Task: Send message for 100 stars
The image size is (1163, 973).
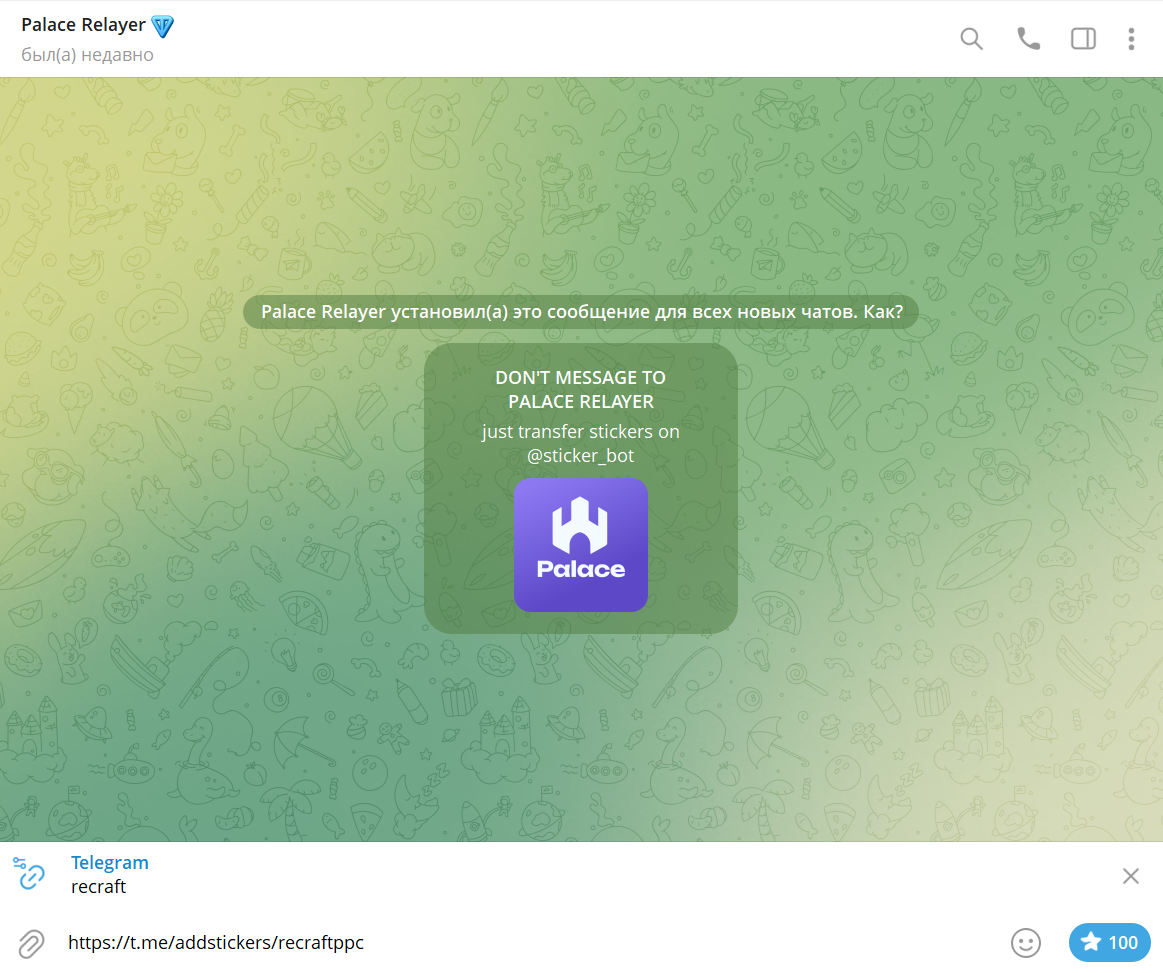Action: click(1109, 942)
